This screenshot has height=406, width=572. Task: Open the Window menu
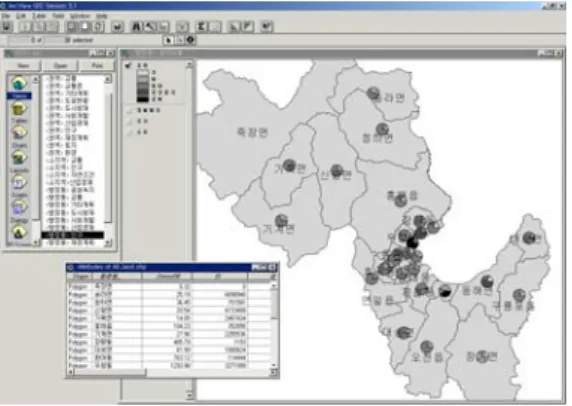[x=80, y=16]
